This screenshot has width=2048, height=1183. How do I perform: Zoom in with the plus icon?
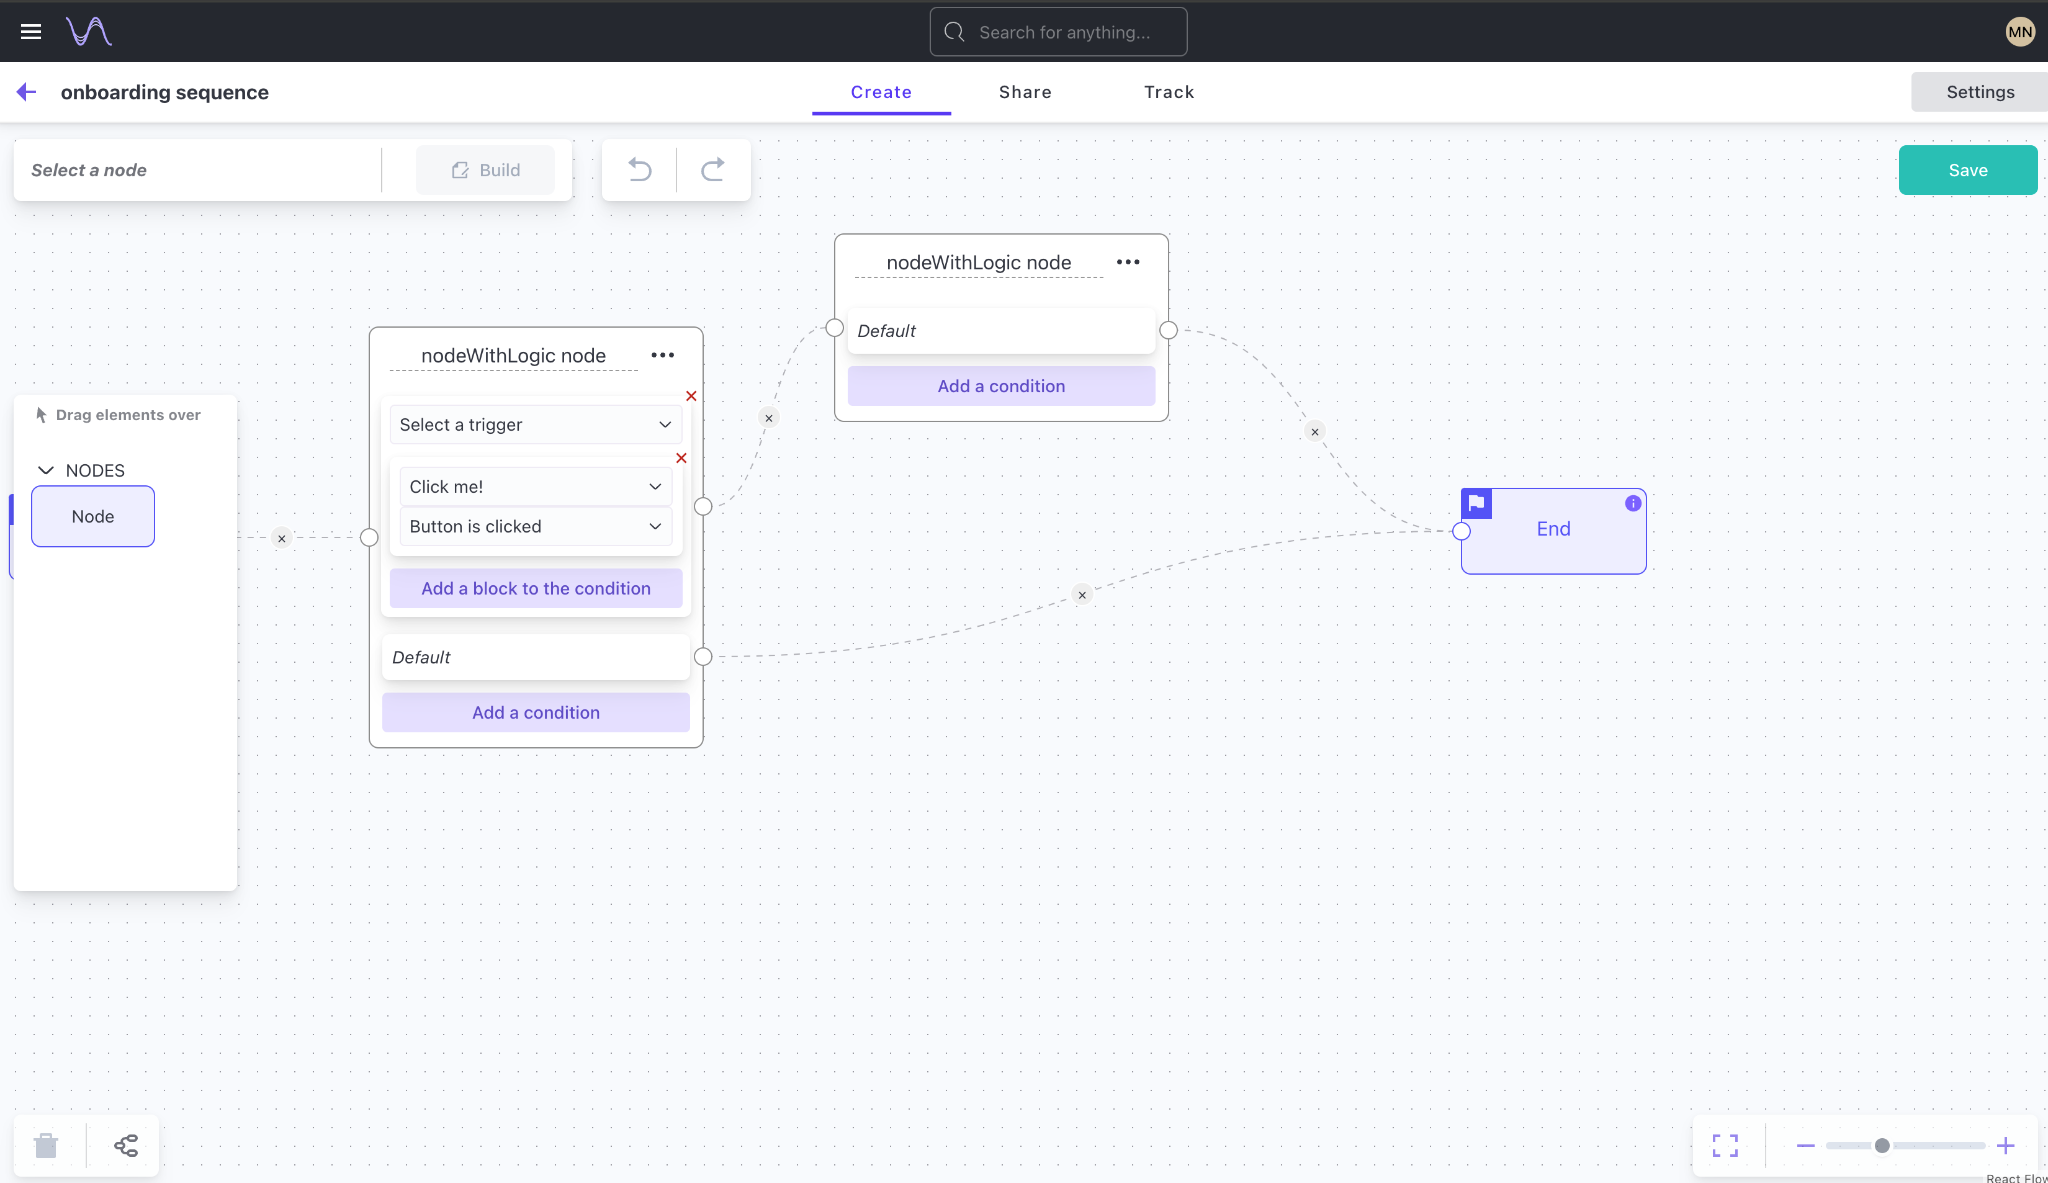2006,1145
